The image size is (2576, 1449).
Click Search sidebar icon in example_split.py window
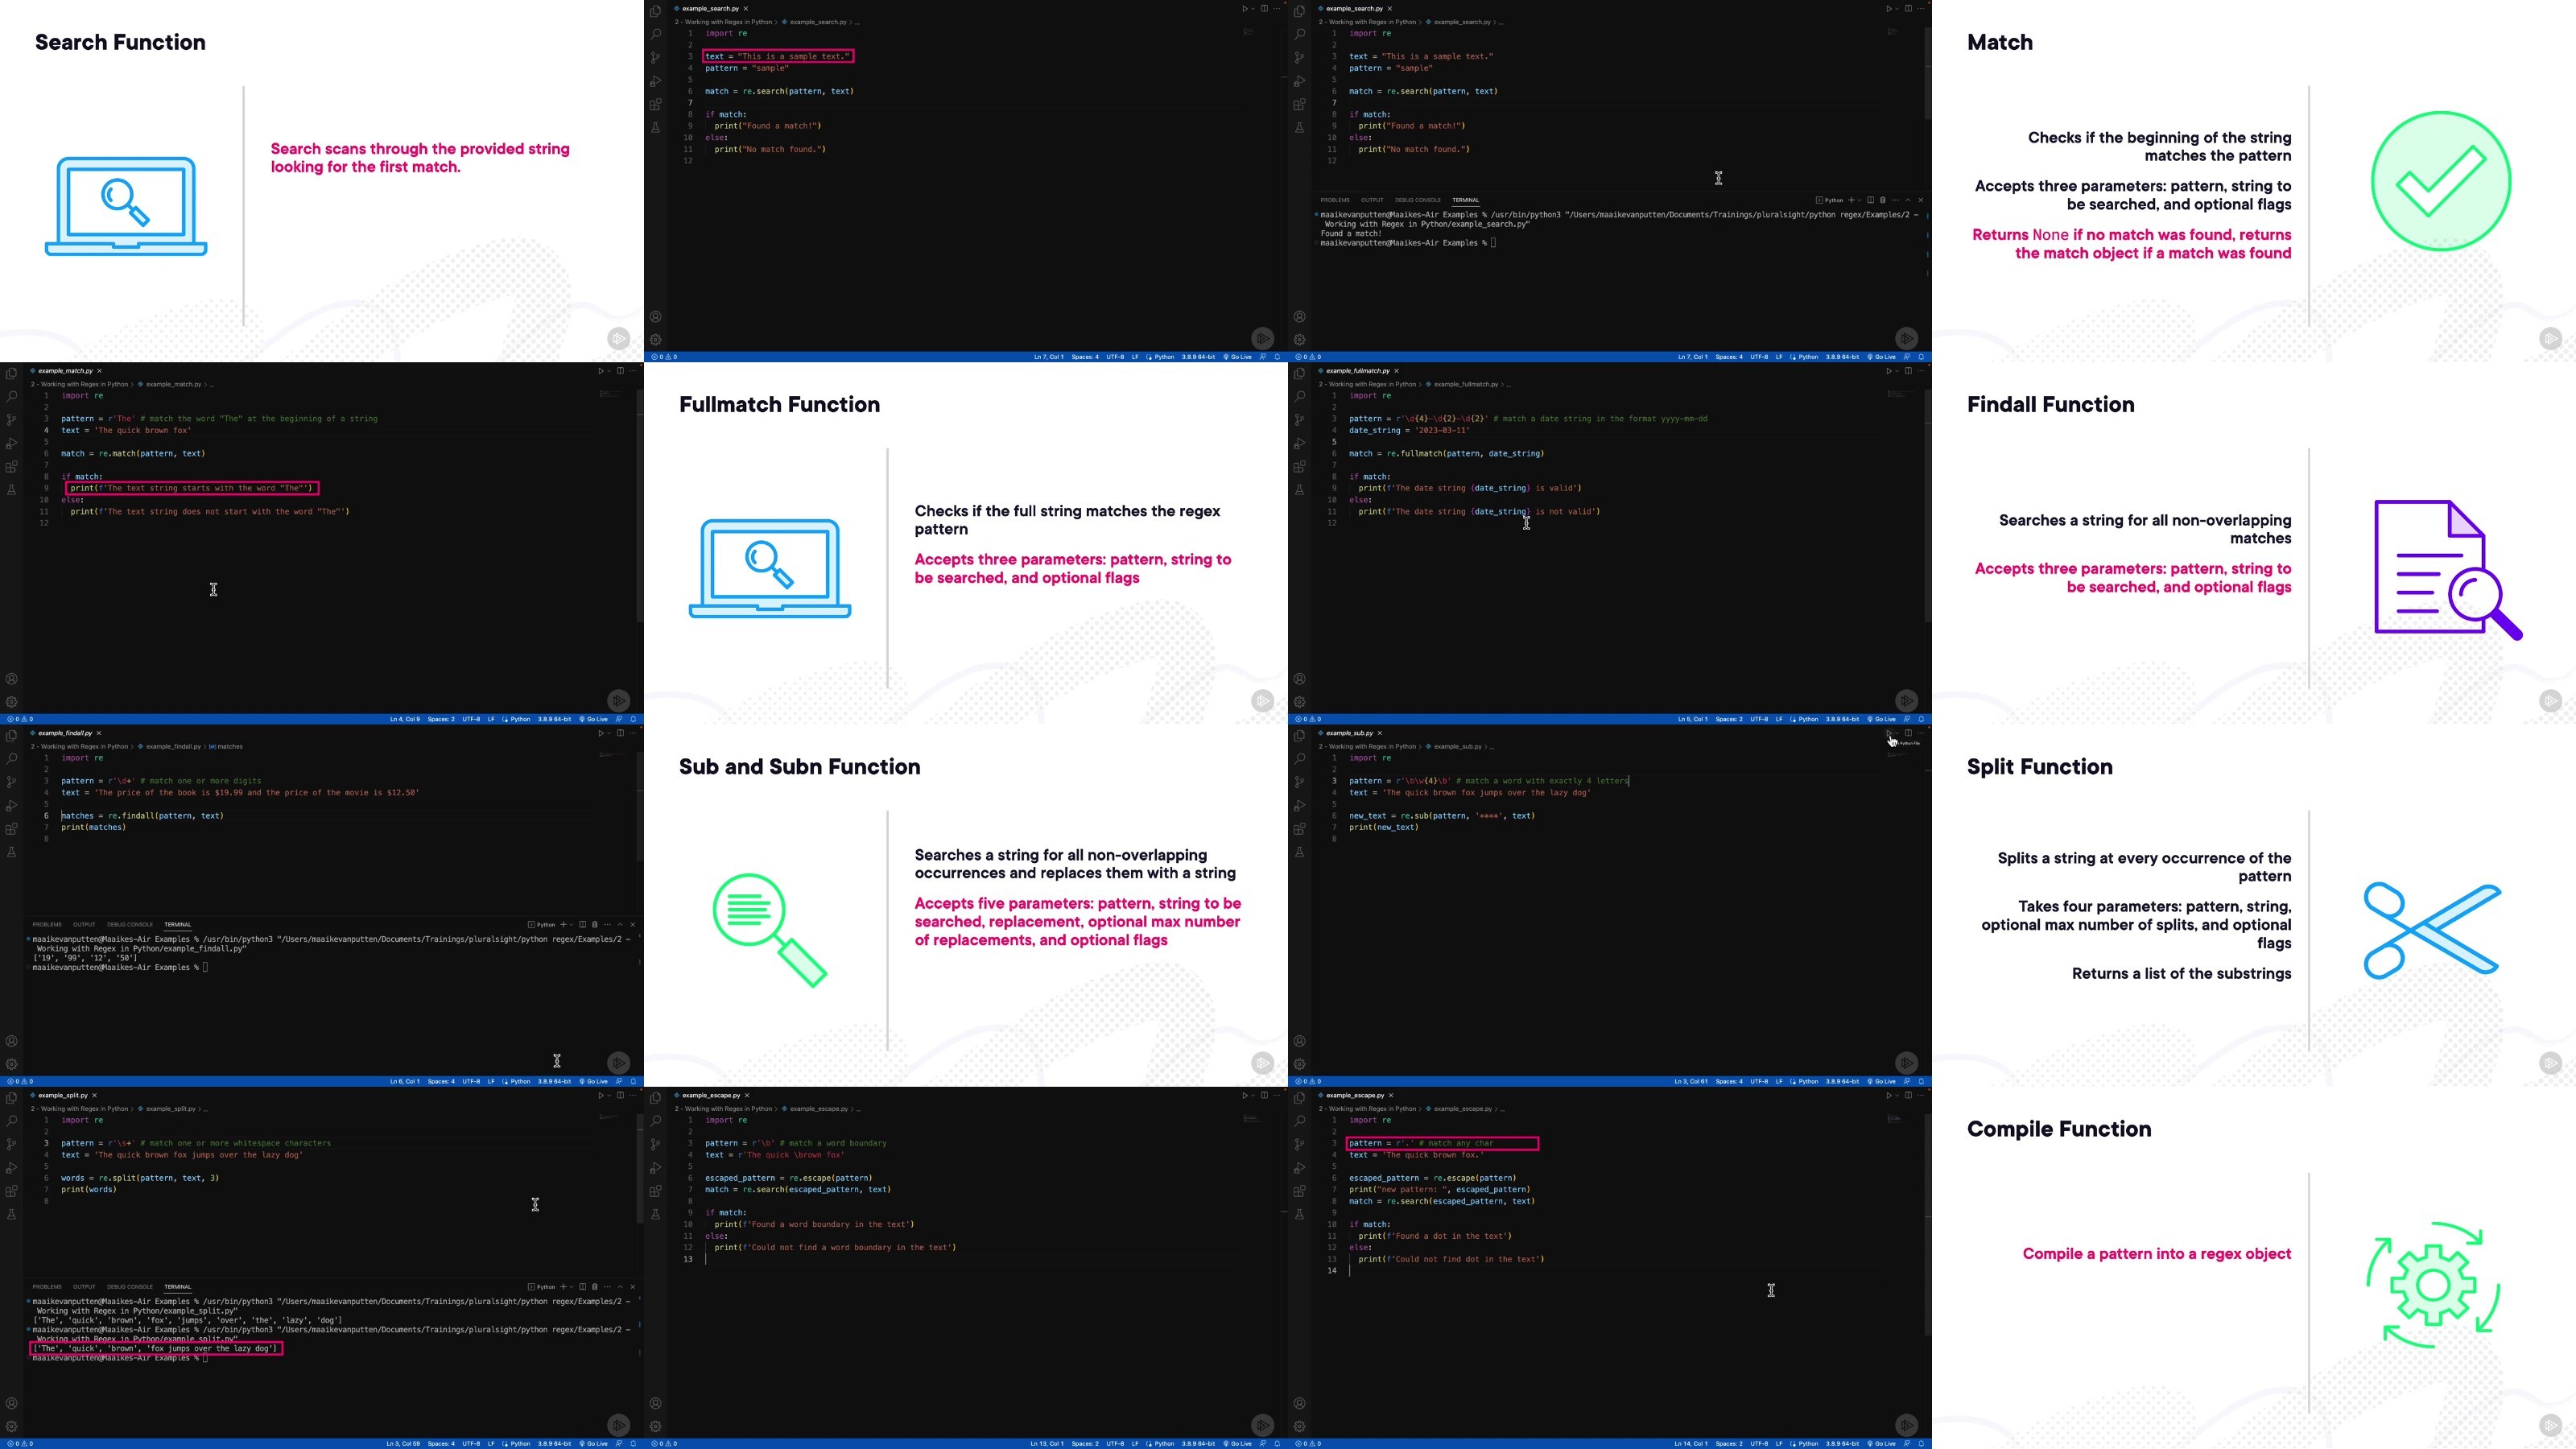point(11,1121)
